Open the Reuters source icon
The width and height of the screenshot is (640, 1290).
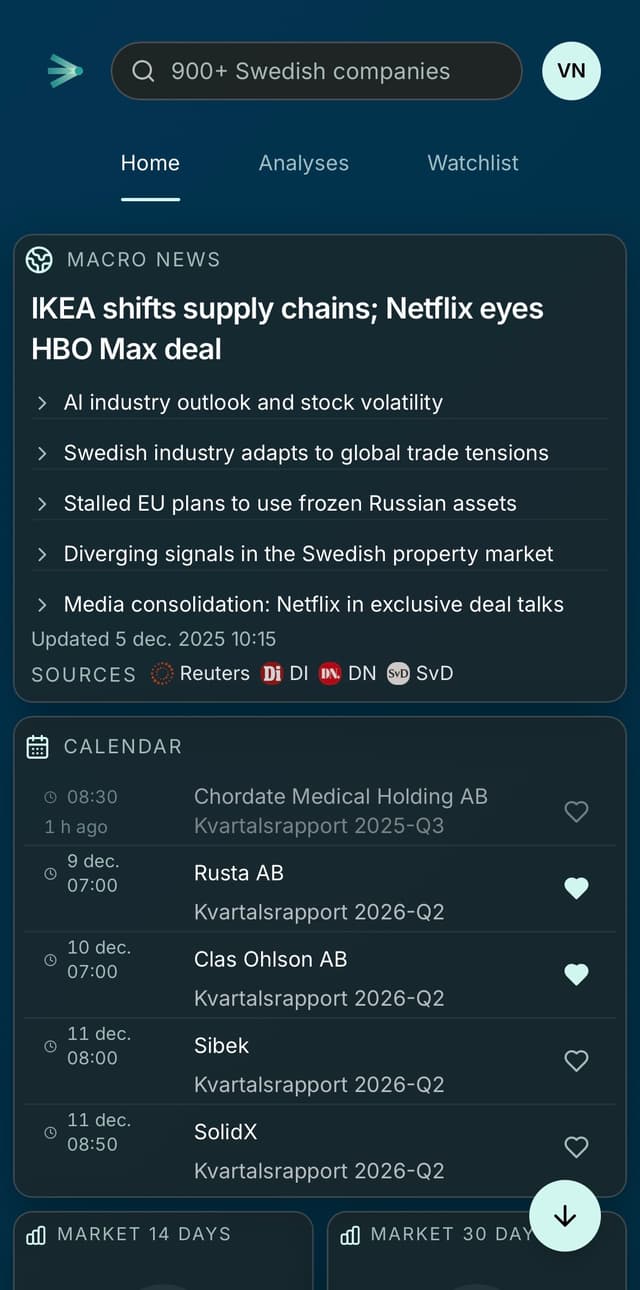[162, 674]
